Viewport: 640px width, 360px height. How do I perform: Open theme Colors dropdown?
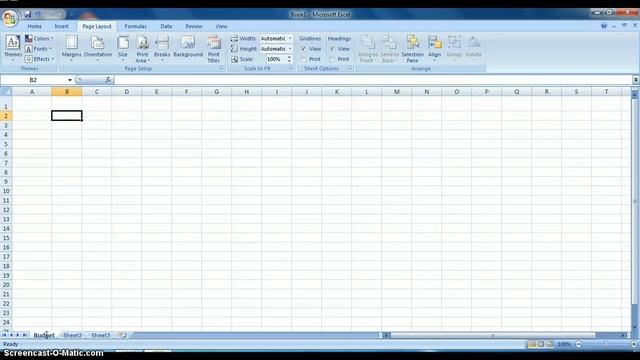coord(39,38)
